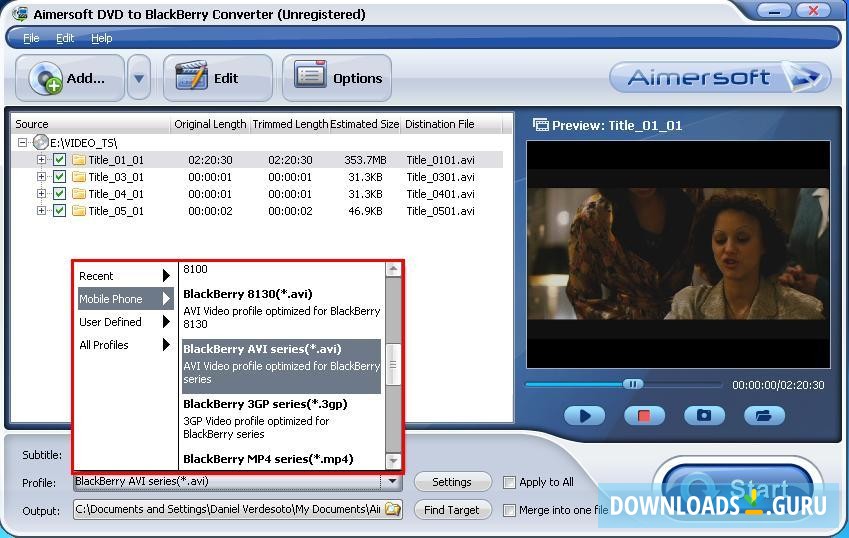This screenshot has height=538, width=849.
Task: Collapse the E:\VIDEO_TS\ tree node
Action: click(x=22, y=143)
